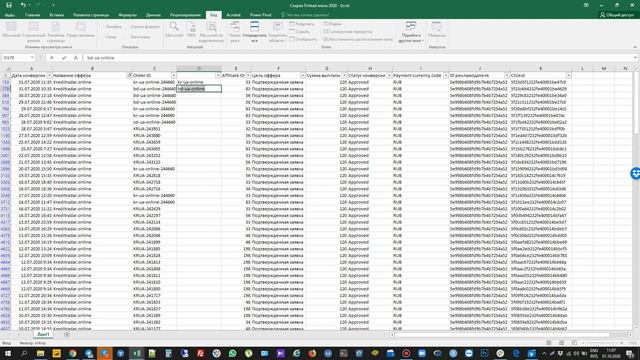640x360 pixels.
Task: Select column F header
Action: coord(278,68)
